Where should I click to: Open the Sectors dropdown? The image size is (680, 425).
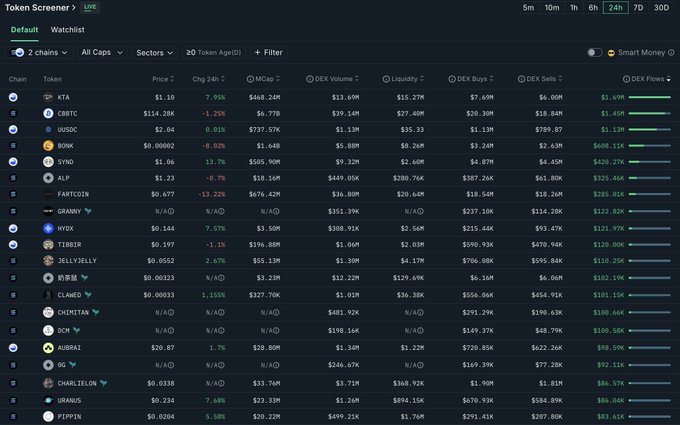(154, 52)
